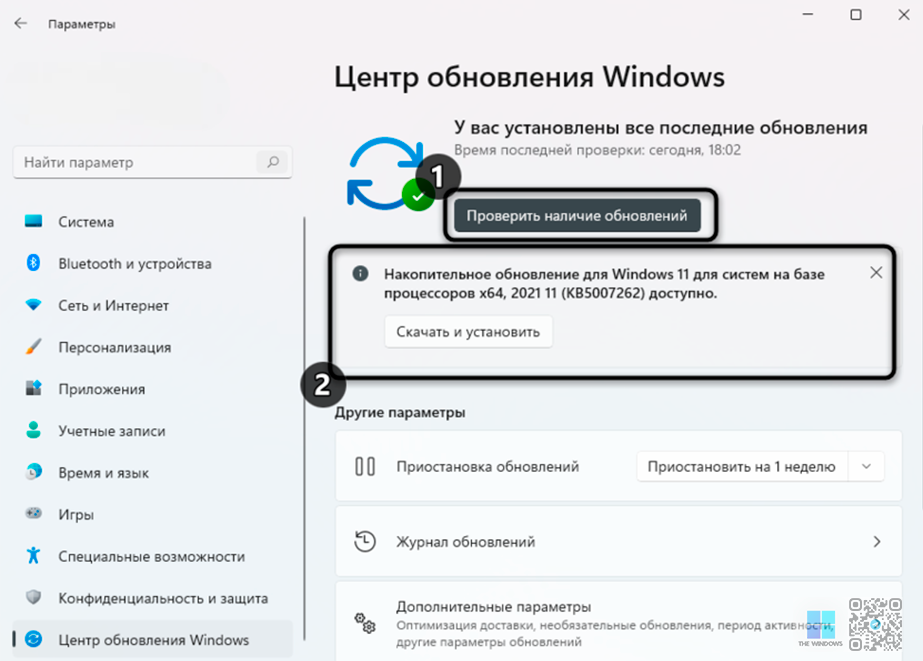This screenshot has height=661, width=923.
Task: Click the Время и язык globe icon
Action: click(34, 471)
